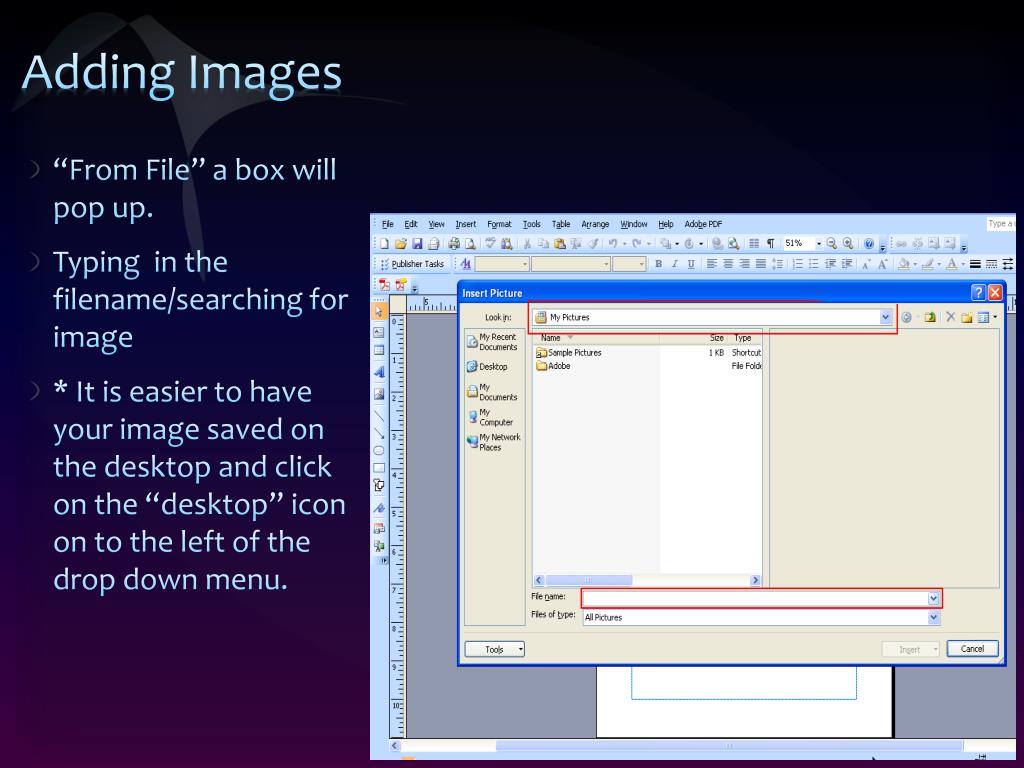Open the File name dropdown arrow
Image resolution: width=1024 pixels, height=768 pixels.
coord(933,598)
